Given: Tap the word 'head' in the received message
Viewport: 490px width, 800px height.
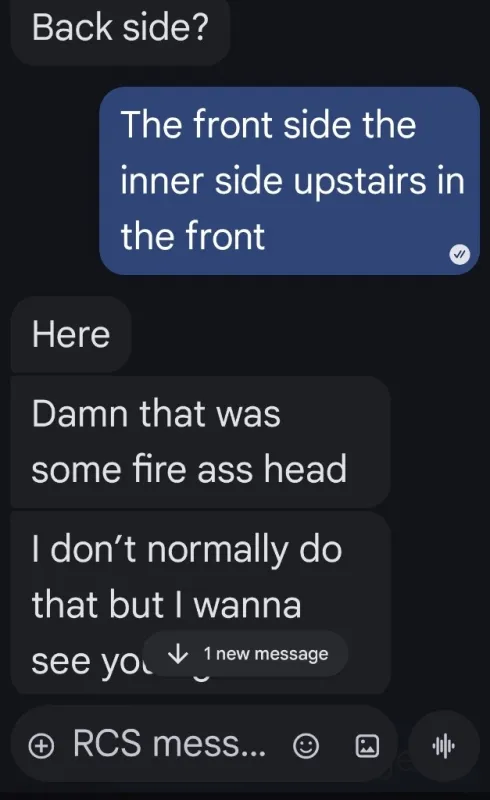Looking at the screenshot, I should [x=305, y=468].
